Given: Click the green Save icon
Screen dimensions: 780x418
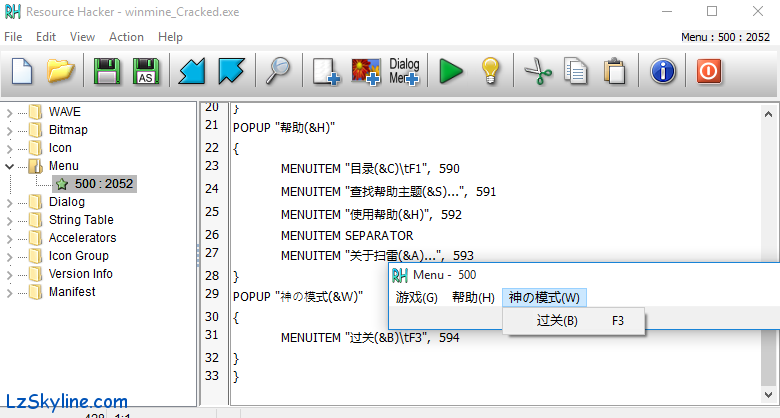Looking at the screenshot, I should coord(106,71).
